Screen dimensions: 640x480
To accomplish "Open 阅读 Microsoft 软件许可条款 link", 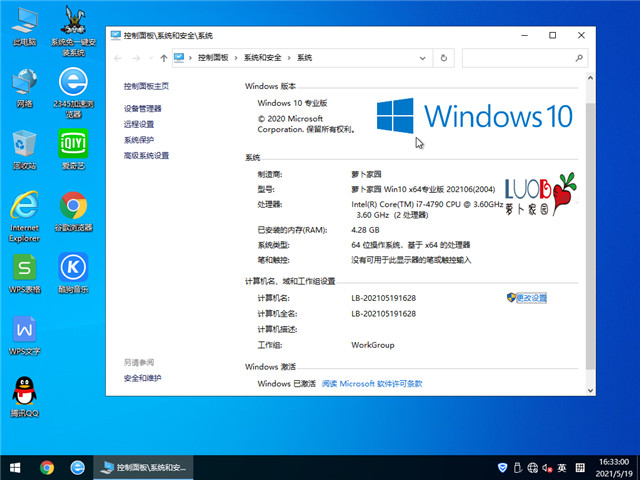I will point(372,384).
